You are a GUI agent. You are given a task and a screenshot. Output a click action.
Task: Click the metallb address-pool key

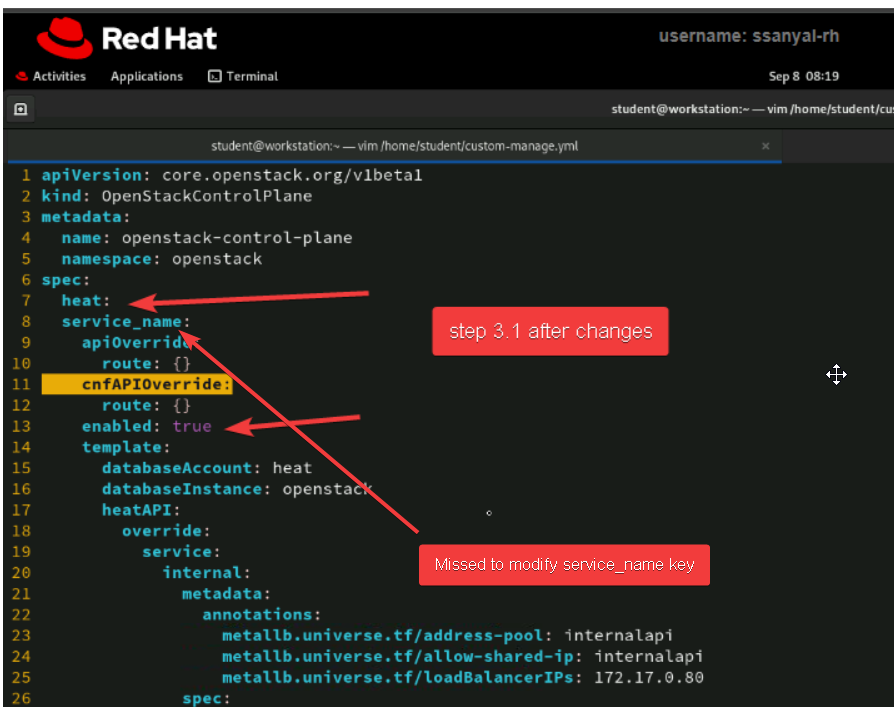tap(382, 636)
